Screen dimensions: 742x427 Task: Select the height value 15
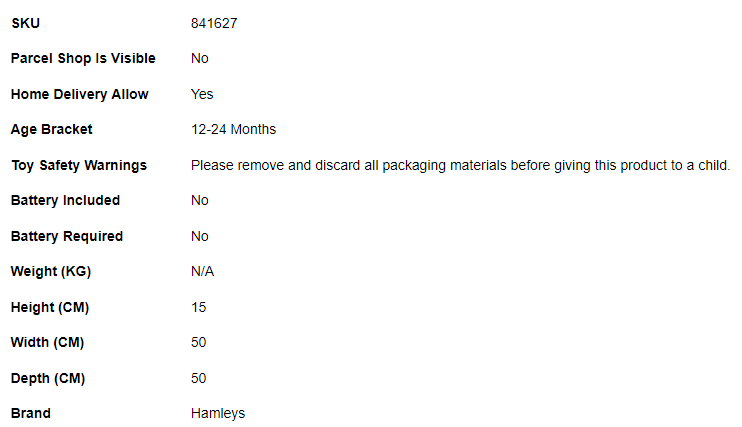click(x=198, y=307)
